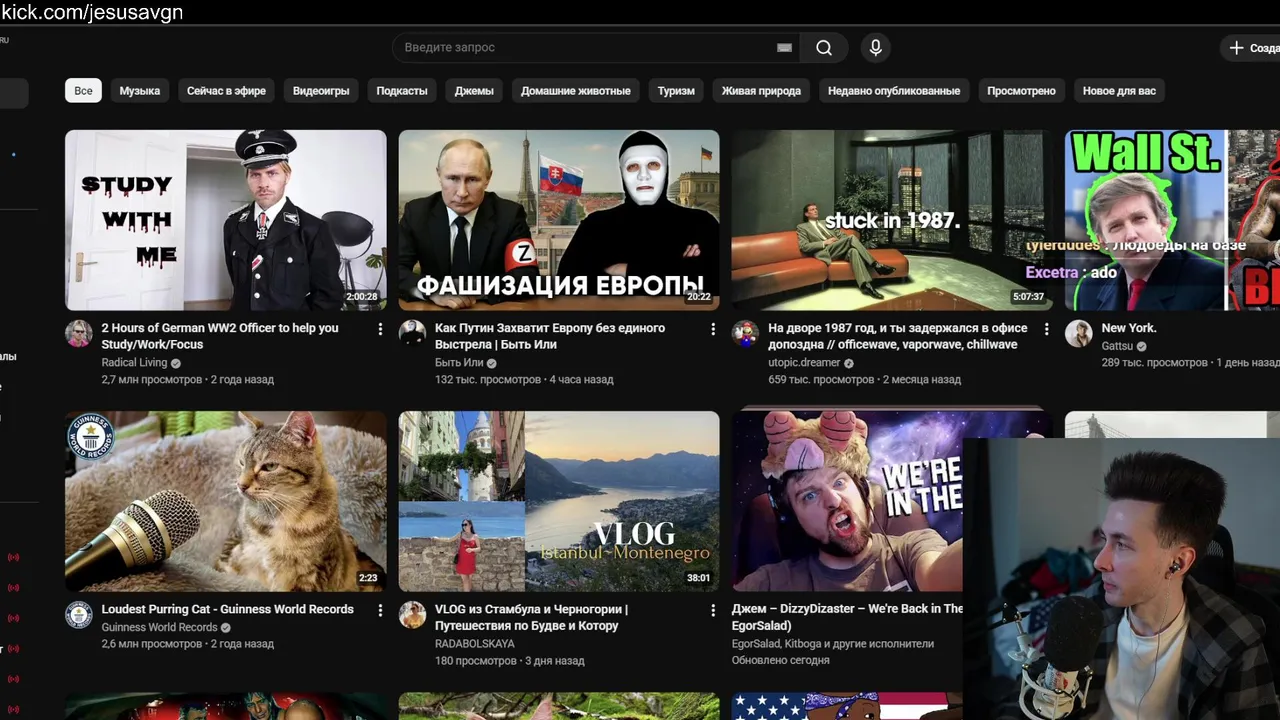Select the Новое для вас chip
The image size is (1280, 720).
click(1119, 90)
